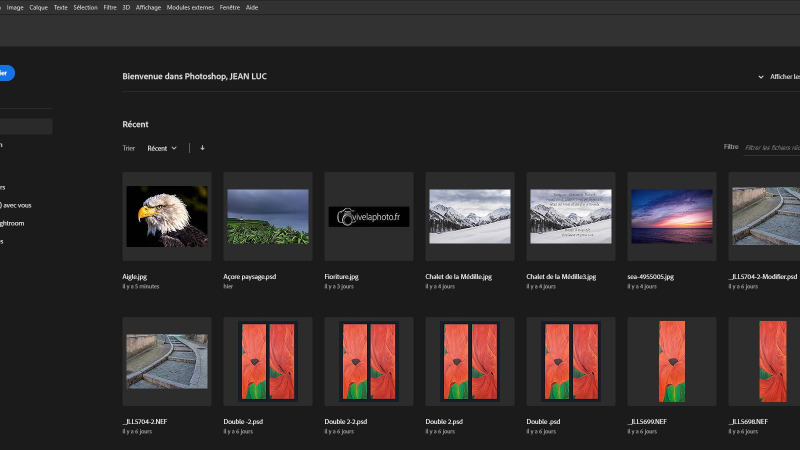Toggle the sort direction arrow icon
The image size is (800, 450).
pyautogui.click(x=202, y=148)
